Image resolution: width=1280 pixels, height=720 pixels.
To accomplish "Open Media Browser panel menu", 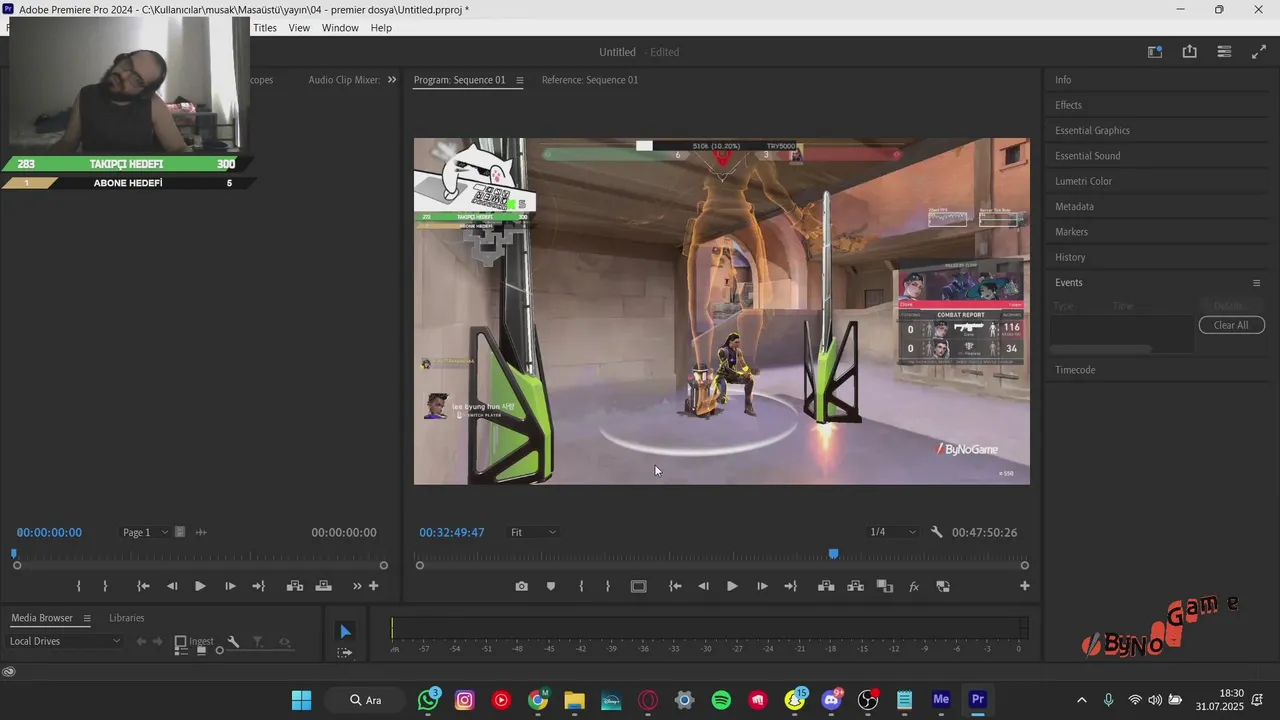I will click(x=87, y=618).
